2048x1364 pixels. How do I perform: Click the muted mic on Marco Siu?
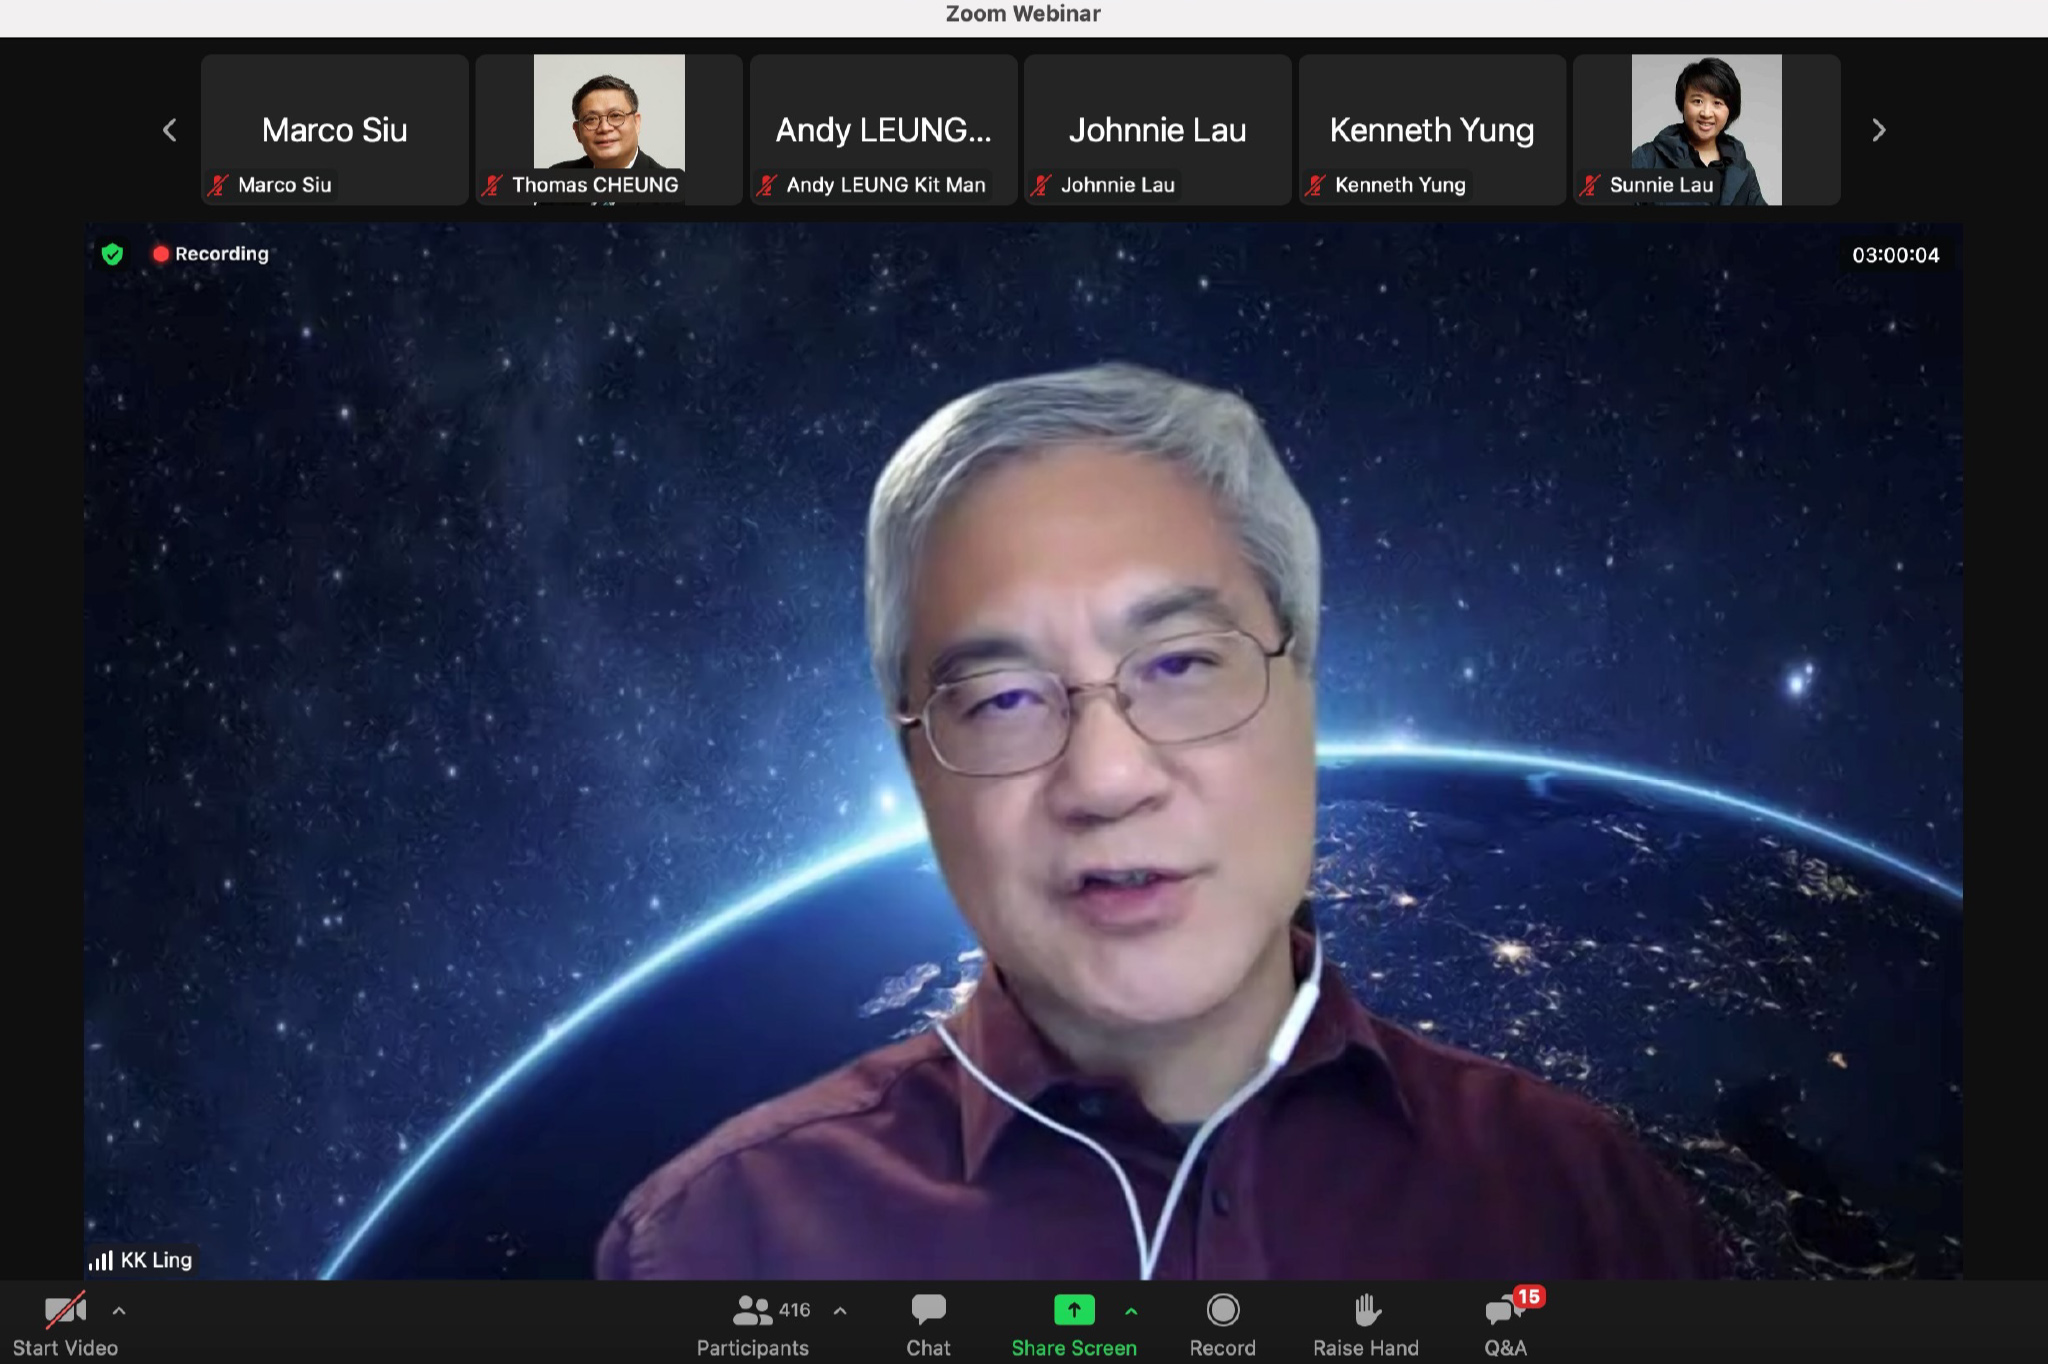(x=218, y=185)
